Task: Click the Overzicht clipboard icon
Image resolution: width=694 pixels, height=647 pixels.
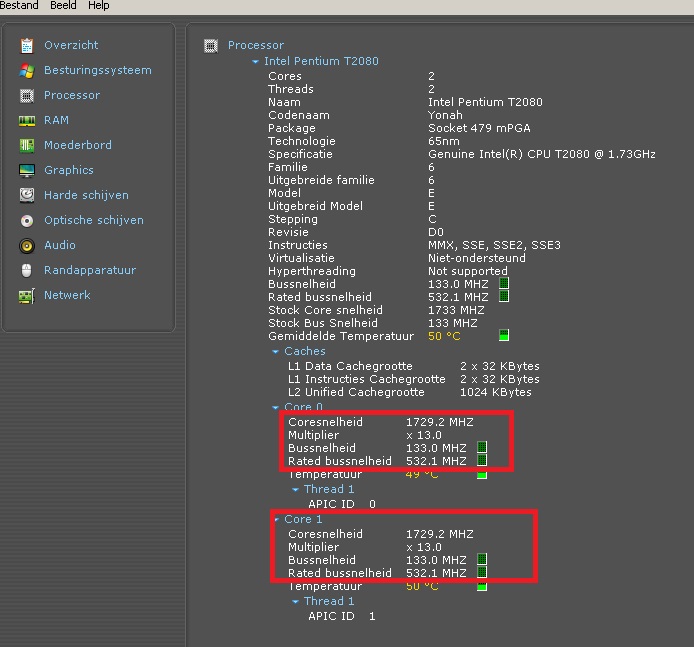Action: [x=27, y=45]
